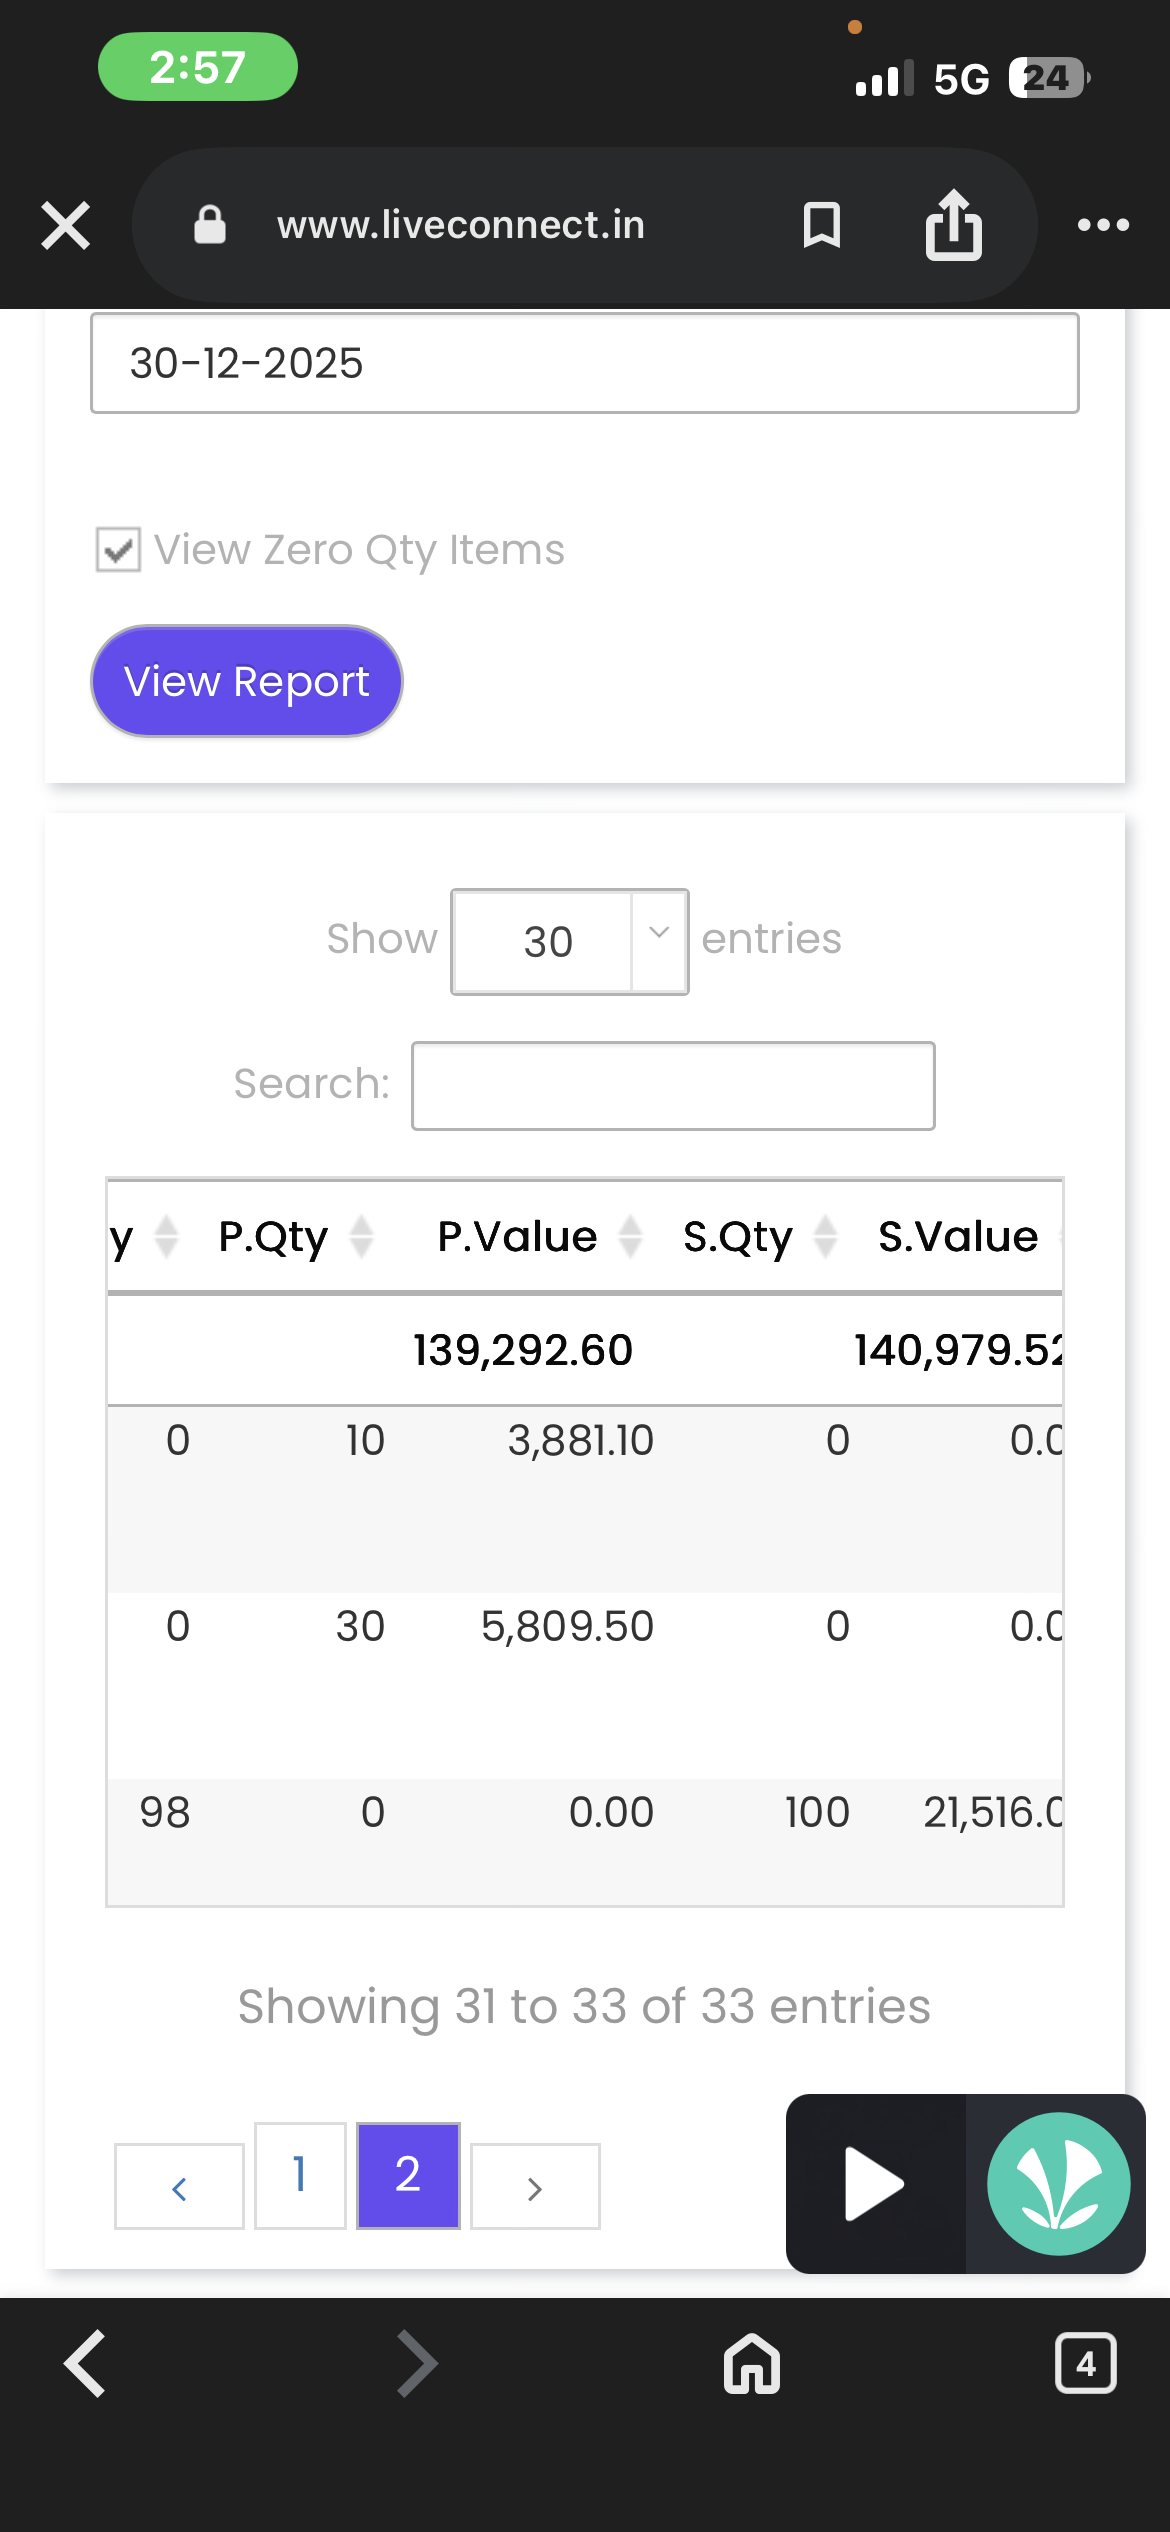Tap the bookmark icon in address bar

(x=821, y=225)
